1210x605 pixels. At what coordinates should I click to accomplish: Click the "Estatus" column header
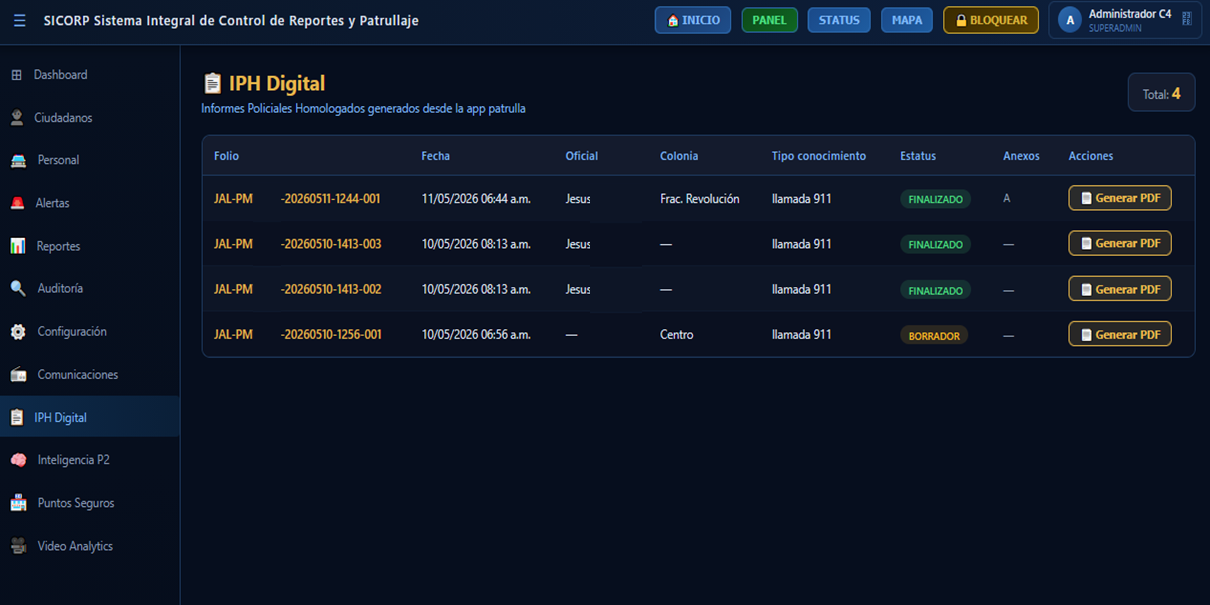918,156
